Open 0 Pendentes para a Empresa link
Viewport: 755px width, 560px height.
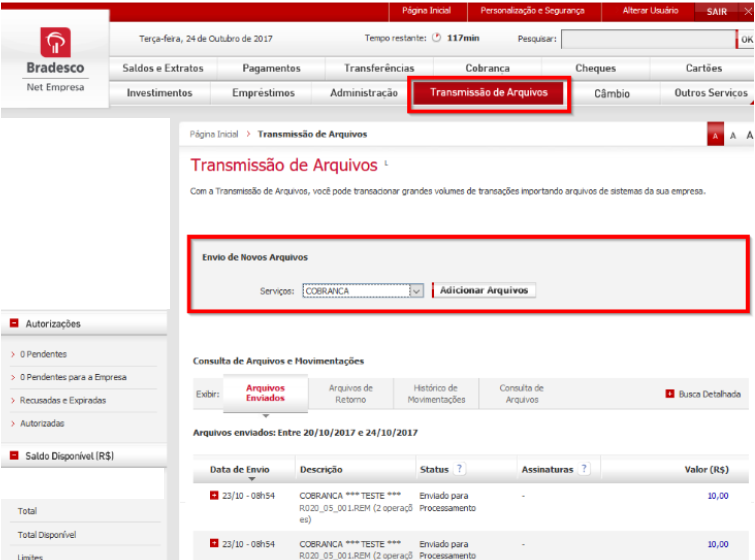(73, 377)
